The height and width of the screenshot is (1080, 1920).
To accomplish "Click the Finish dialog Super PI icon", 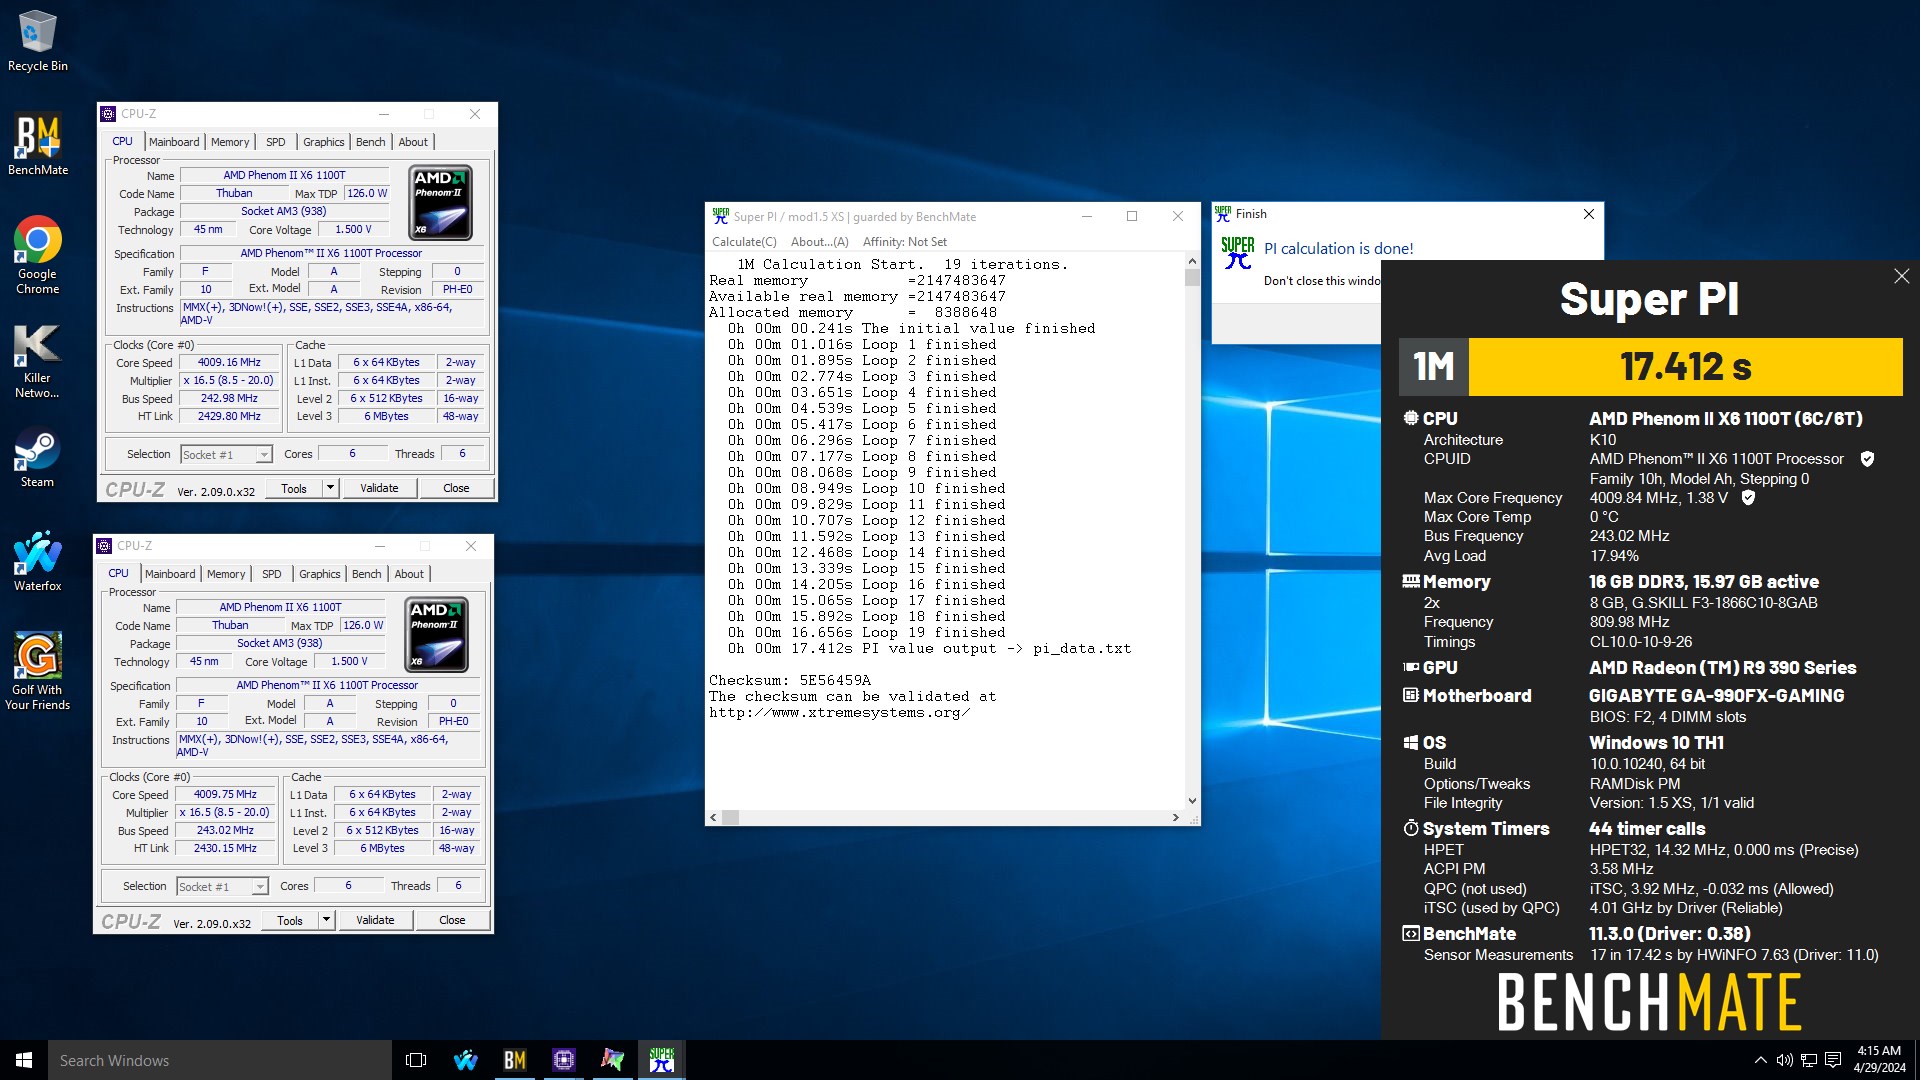I will pyautogui.click(x=1237, y=253).
